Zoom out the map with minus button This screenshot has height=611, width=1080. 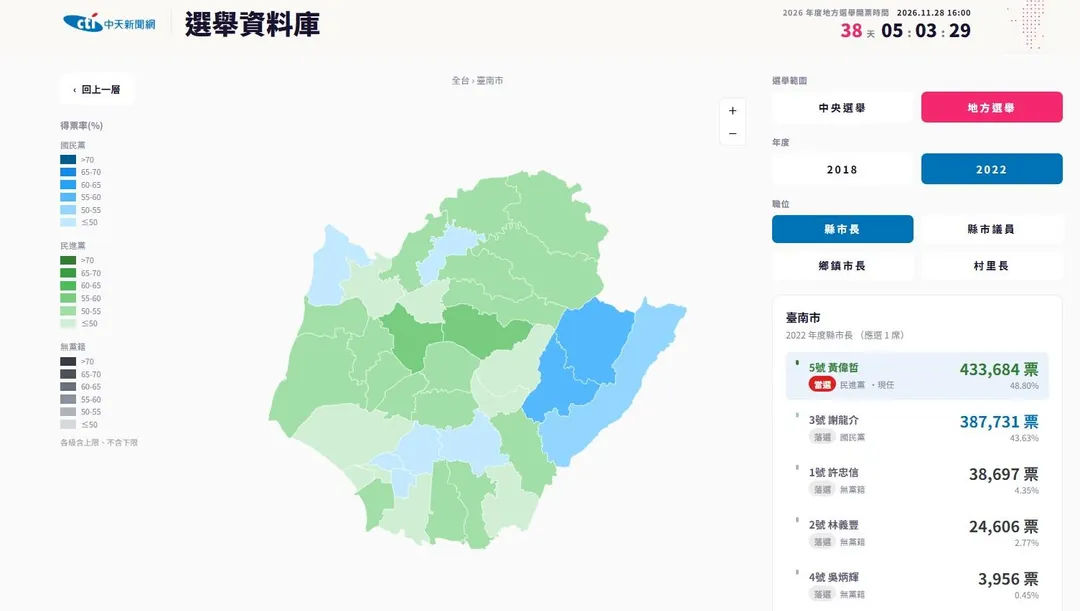(x=732, y=134)
